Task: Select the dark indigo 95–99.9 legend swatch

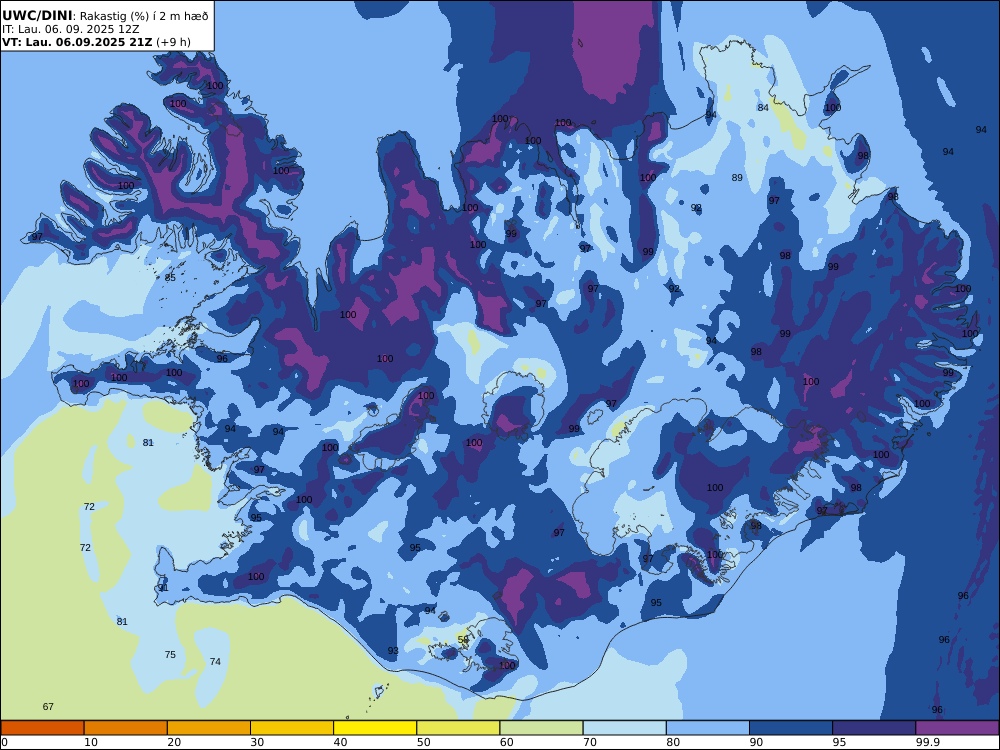Action: (874, 728)
